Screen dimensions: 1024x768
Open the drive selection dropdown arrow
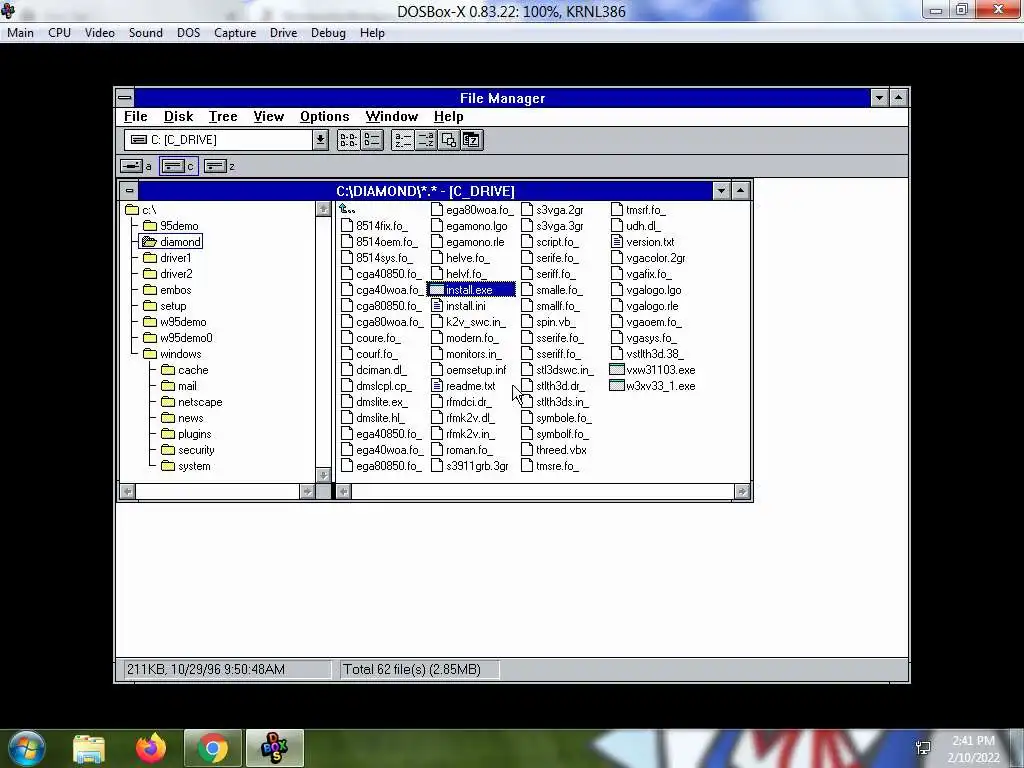320,140
